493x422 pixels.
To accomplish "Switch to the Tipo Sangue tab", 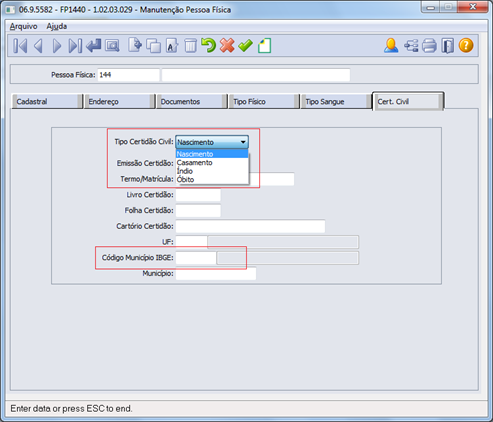I will coord(336,101).
